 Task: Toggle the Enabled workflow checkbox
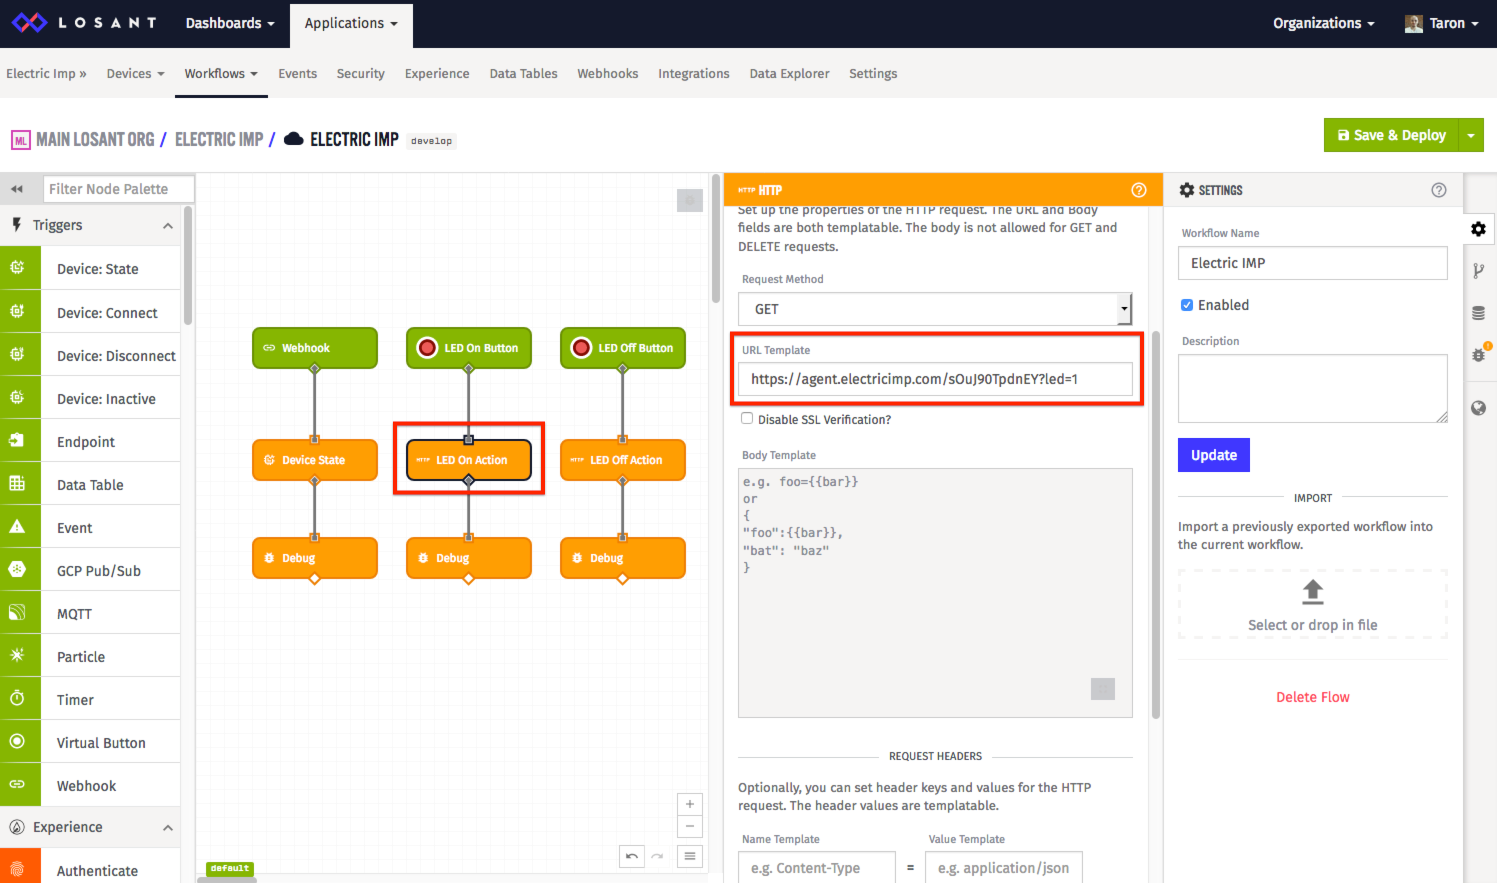[1187, 305]
